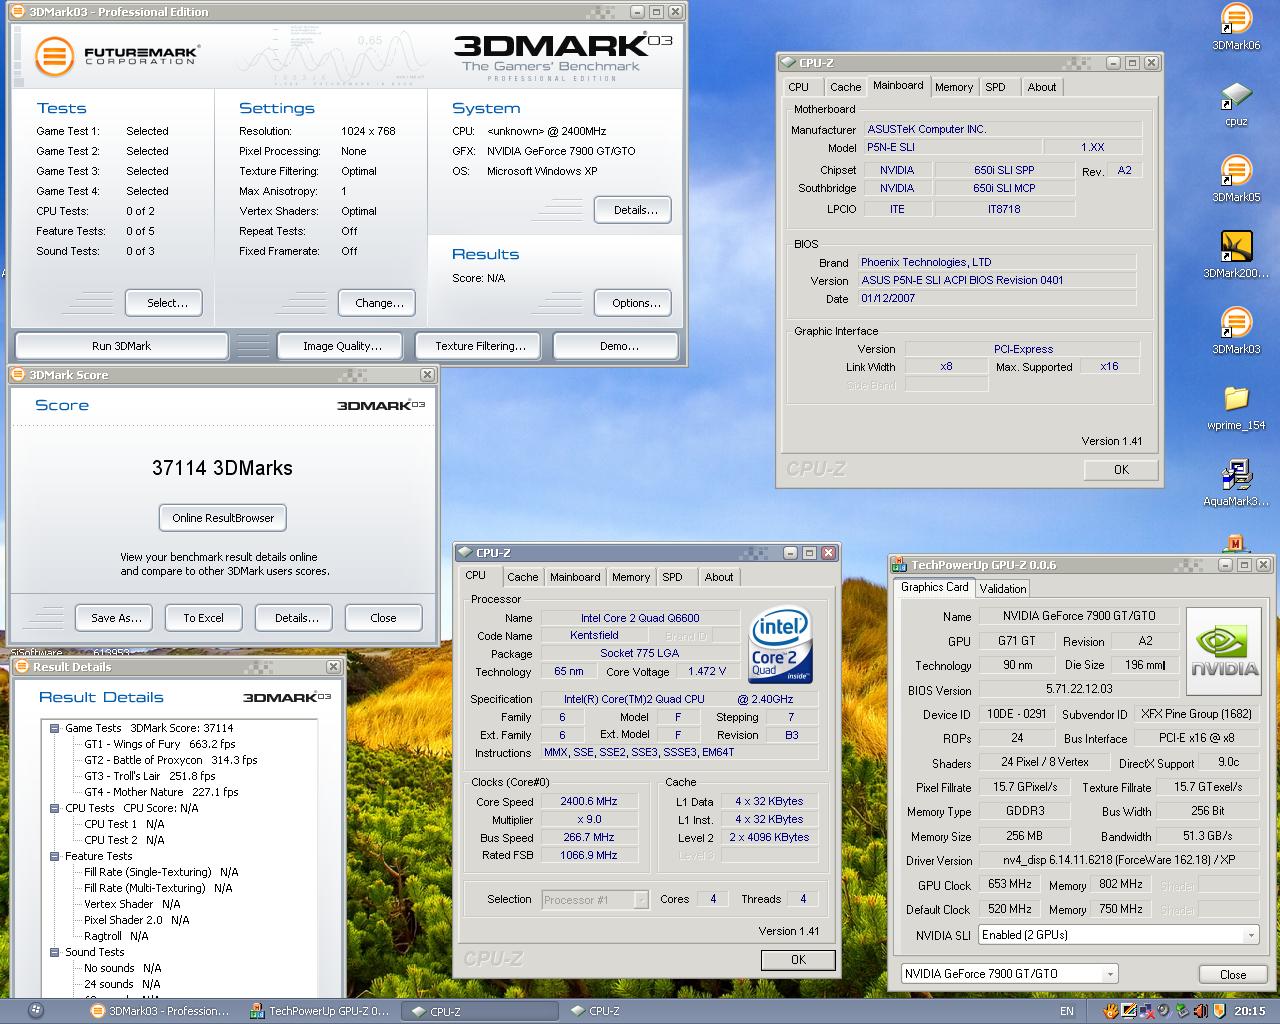Open the Image Quality dialog

pyautogui.click(x=342, y=346)
